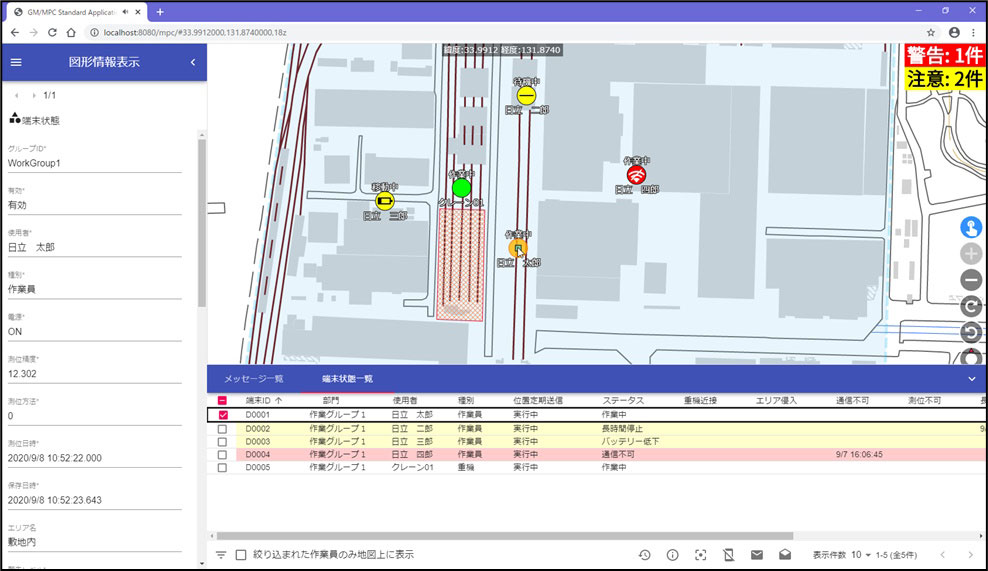988x571 pixels.
Task: Open the 表示件数 rows-per-page dropdown
Action: [x=863, y=555]
